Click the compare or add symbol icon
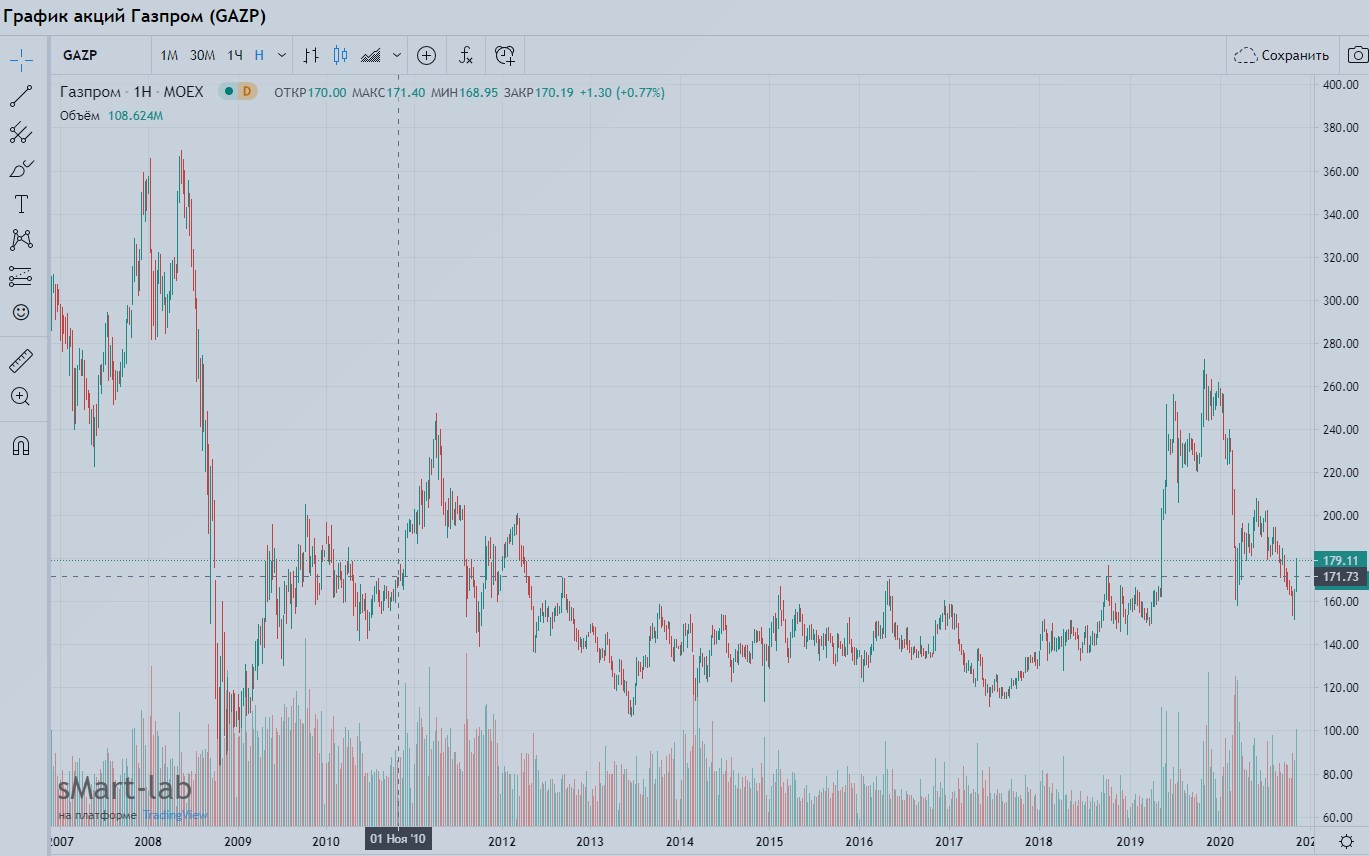 click(426, 55)
